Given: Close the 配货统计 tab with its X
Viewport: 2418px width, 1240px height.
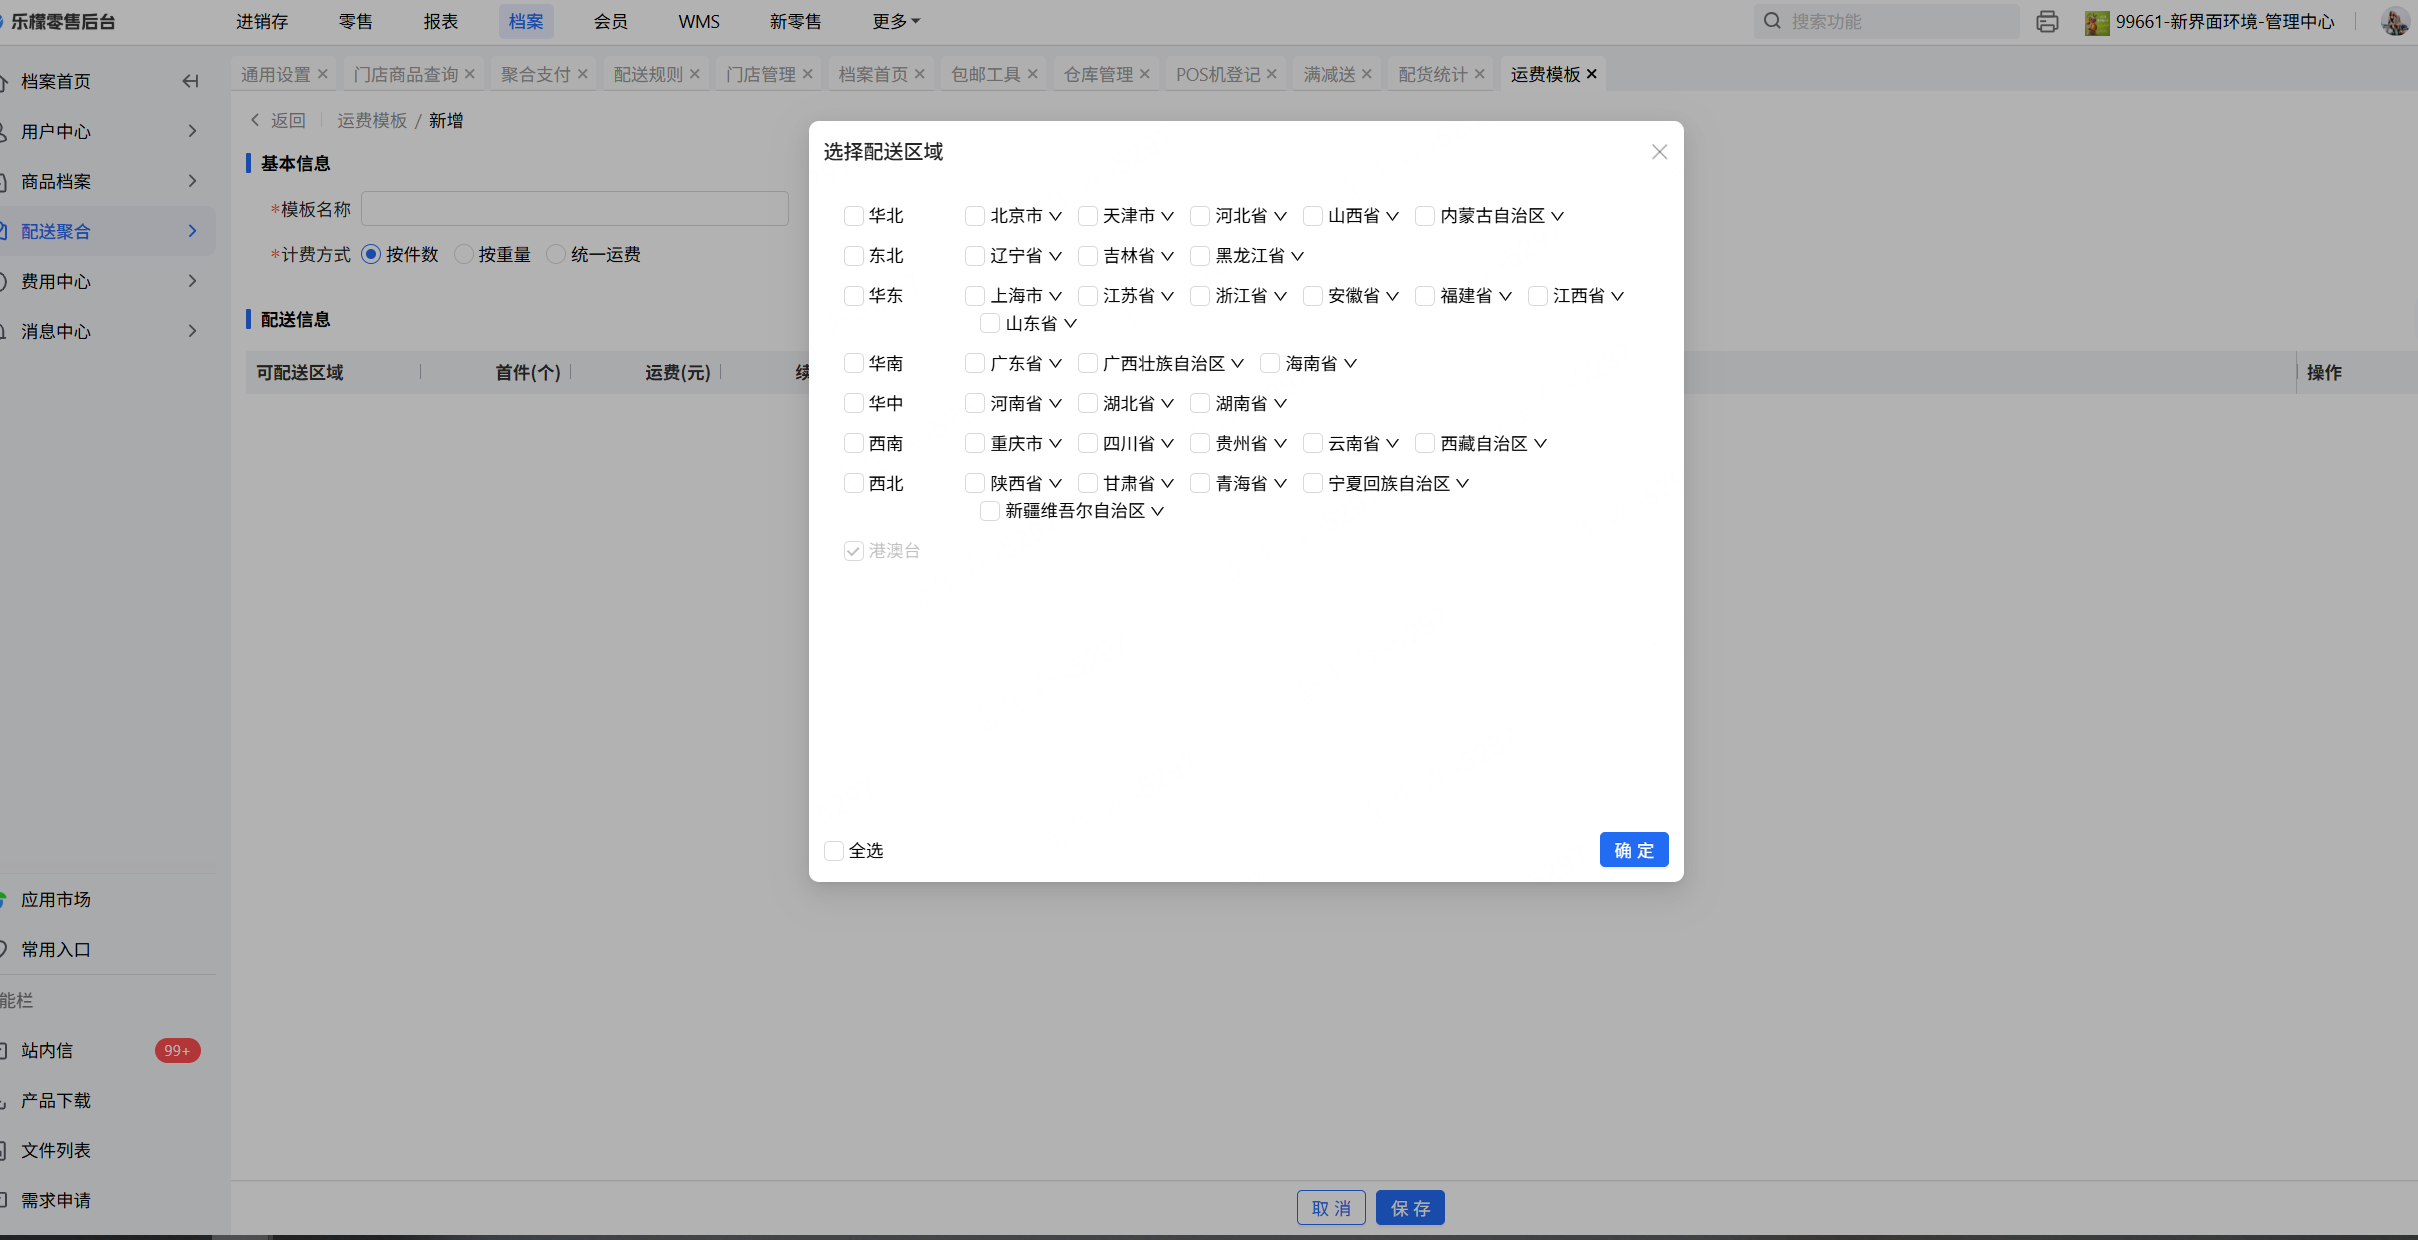Looking at the screenshot, I should pyautogui.click(x=1479, y=74).
